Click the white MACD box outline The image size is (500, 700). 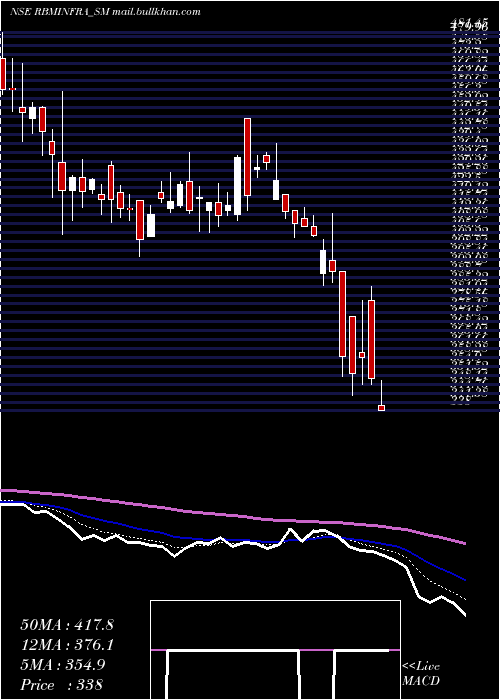tap(275, 650)
